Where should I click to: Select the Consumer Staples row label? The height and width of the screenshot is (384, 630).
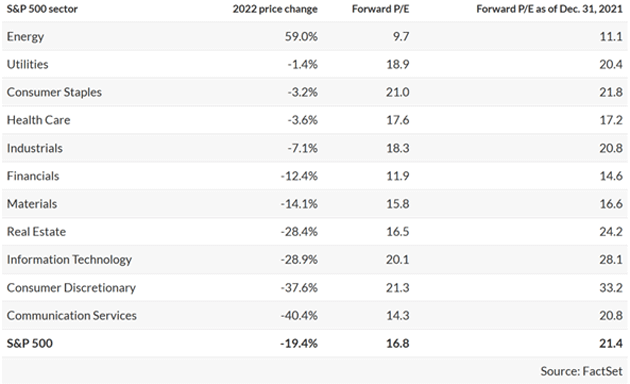tap(54, 92)
